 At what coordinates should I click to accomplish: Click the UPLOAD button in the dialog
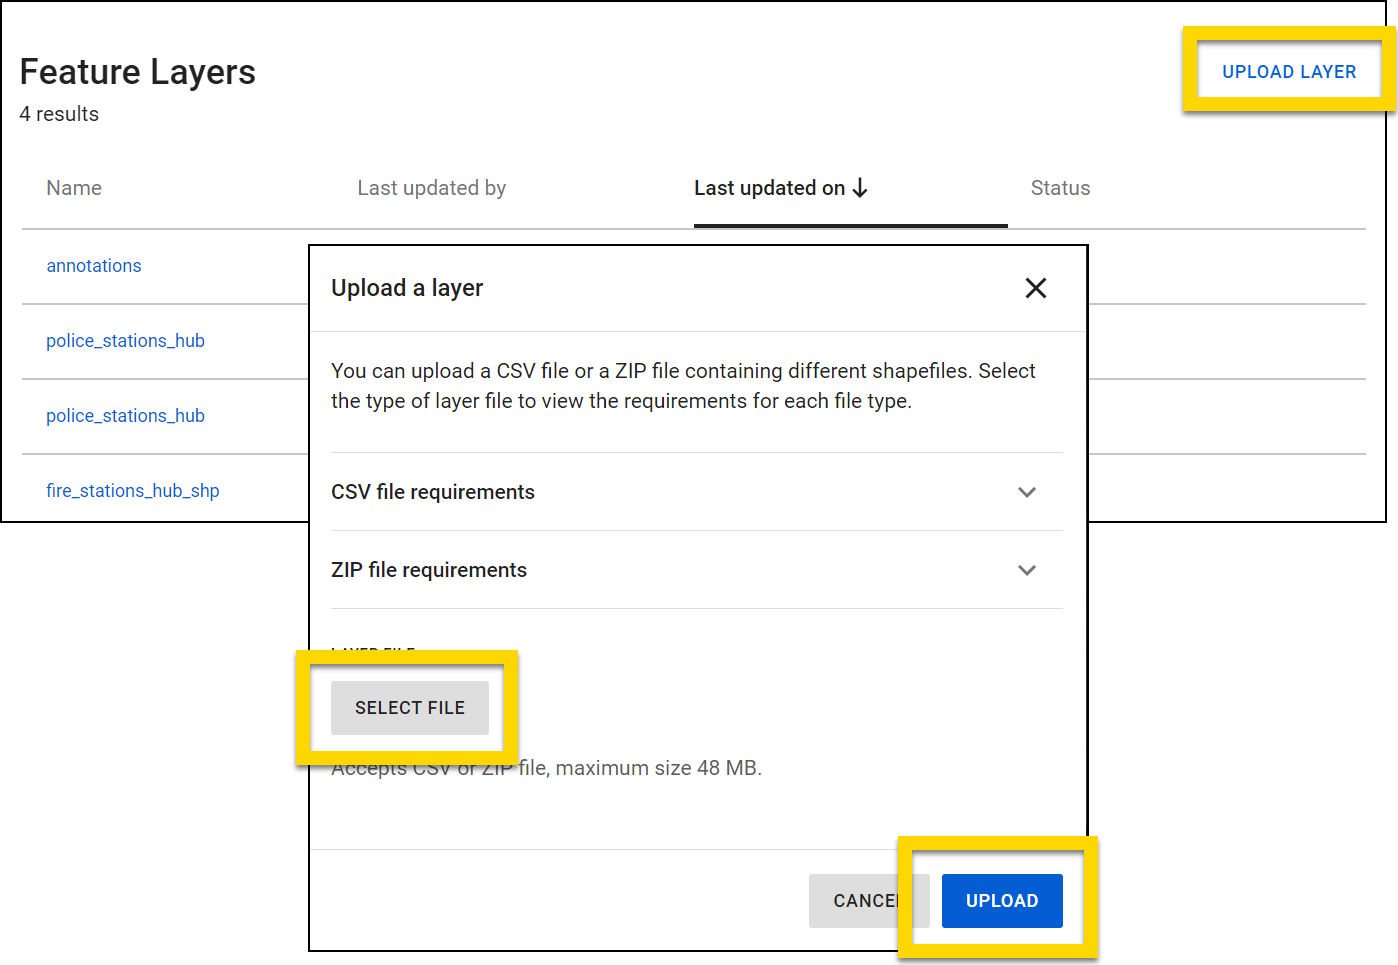(1002, 900)
